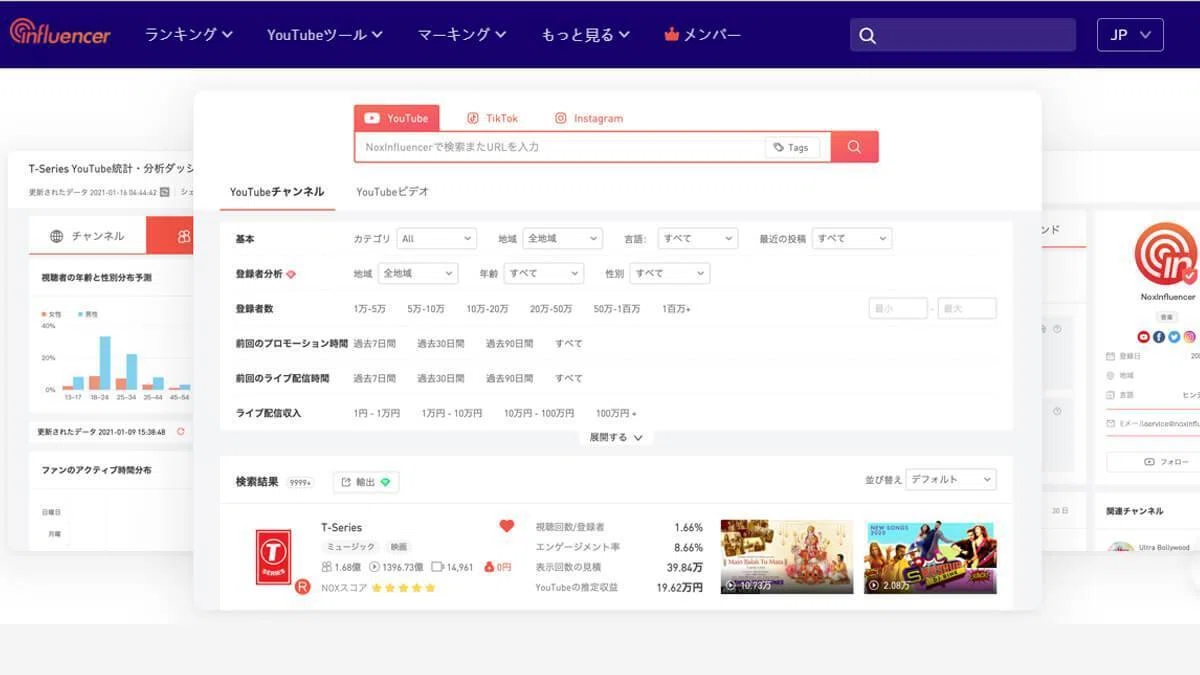Select 過去30日間 for 前回のライブ配信時間
1200x675 pixels.
[x=441, y=379]
